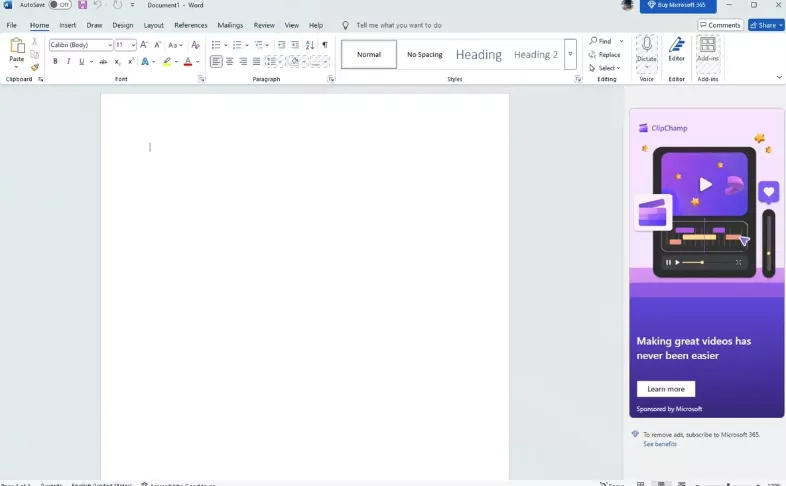Collapse the ribbon with chevron
Image resolution: width=786 pixels, height=486 pixels.
click(x=779, y=77)
